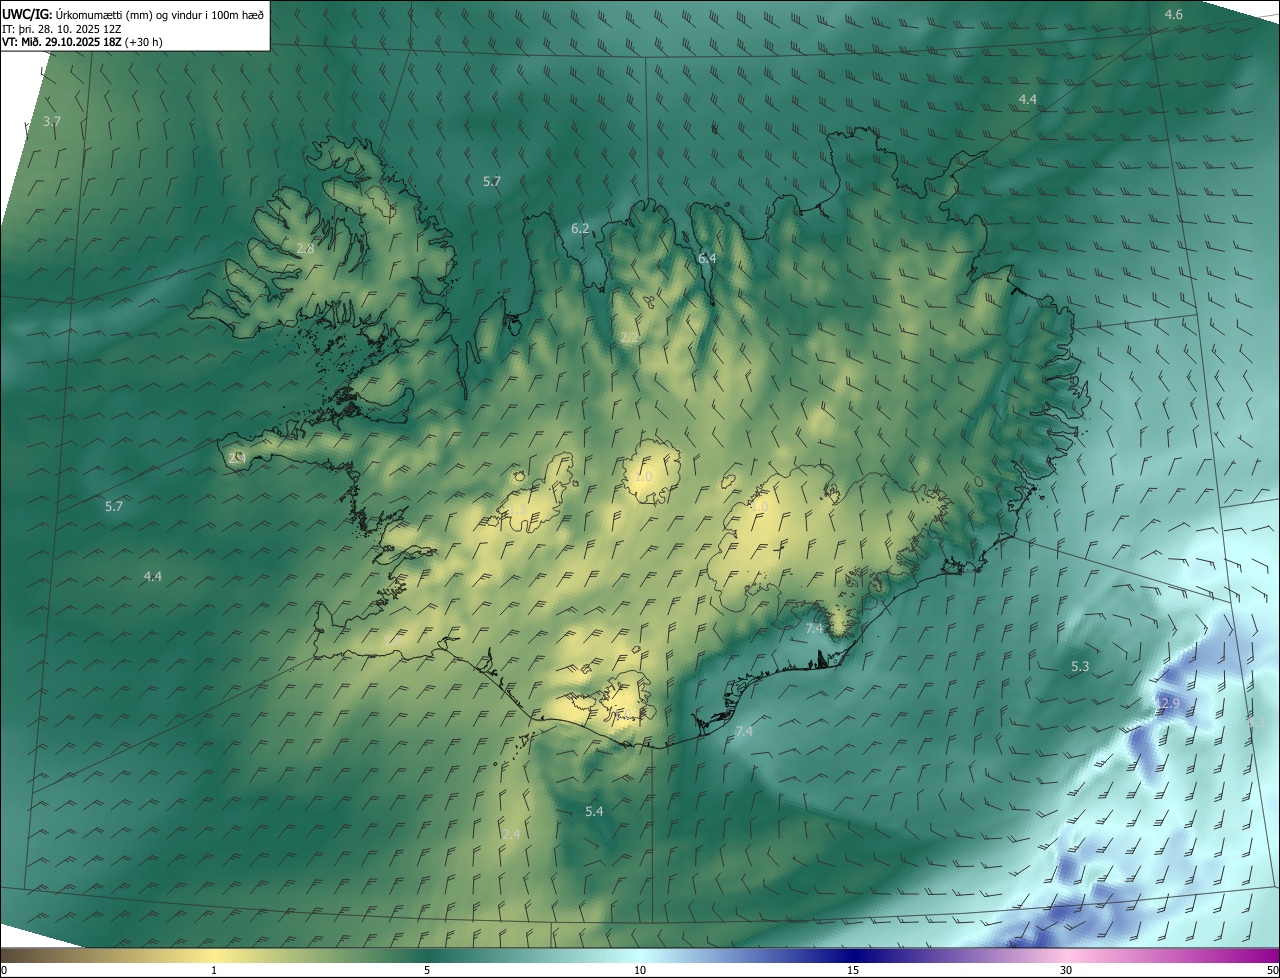Click the 5.3 value off the southeast coast

pyautogui.click(x=1080, y=666)
